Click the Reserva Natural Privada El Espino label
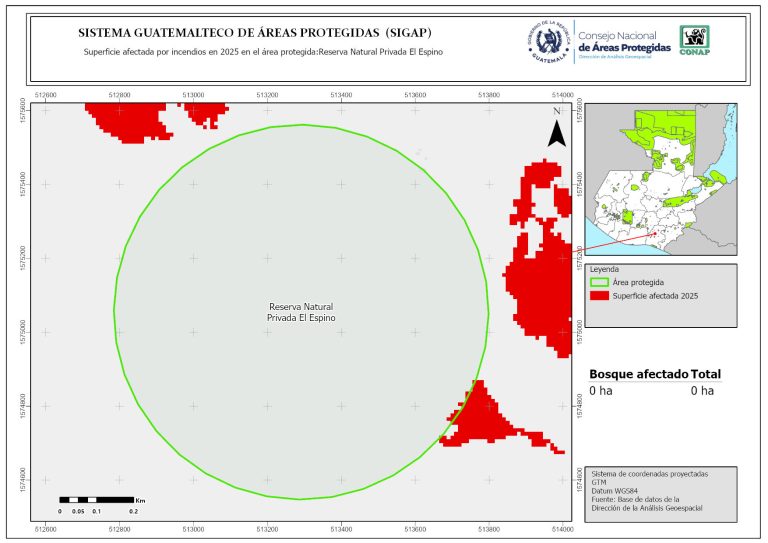 point(301,311)
